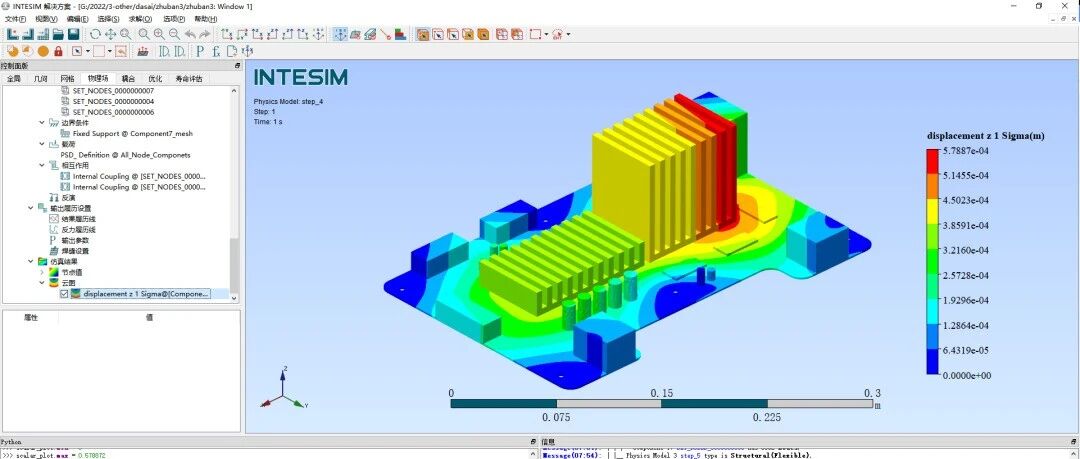Viewport: 1080px width, 459px height.
Task: Click the zoom out magnifier with minus
Action: click(174, 34)
